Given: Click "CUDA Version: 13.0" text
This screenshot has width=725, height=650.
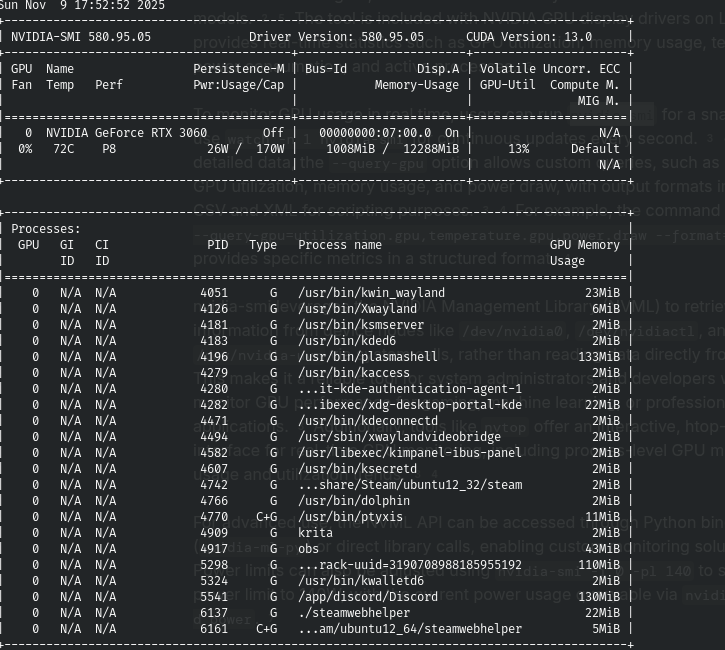Looking at the screenshot, I should tap(529, 37).
